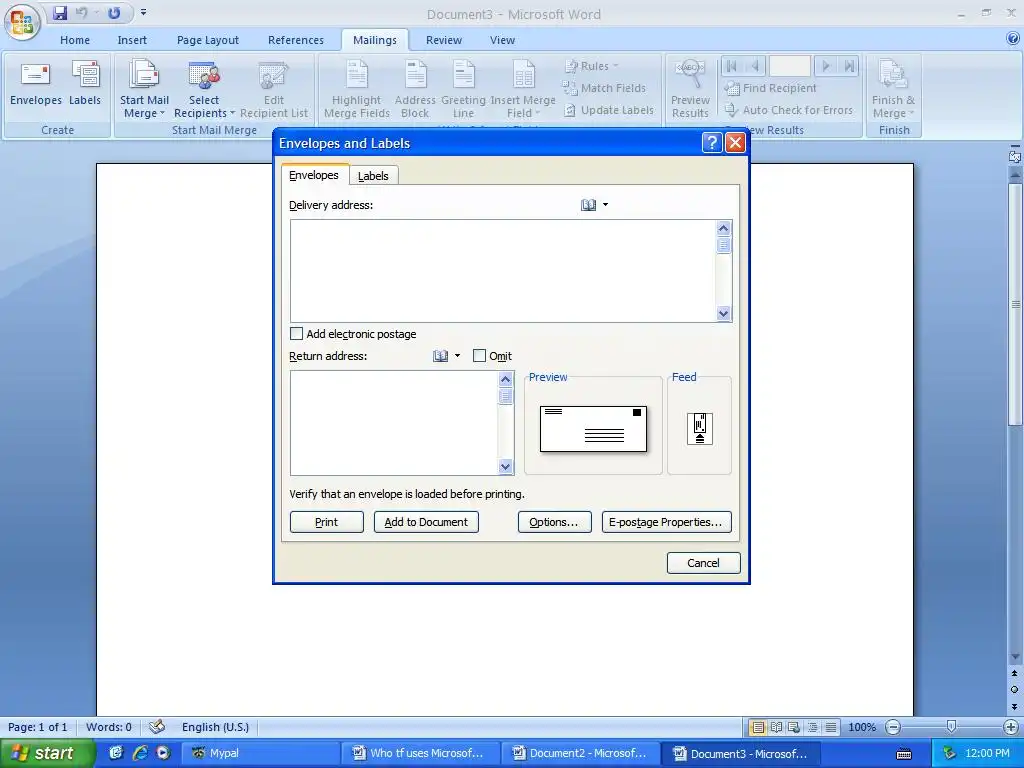Click Greeting Line icon
This screenshot has width=1024, height=768.
pos(464,88)
